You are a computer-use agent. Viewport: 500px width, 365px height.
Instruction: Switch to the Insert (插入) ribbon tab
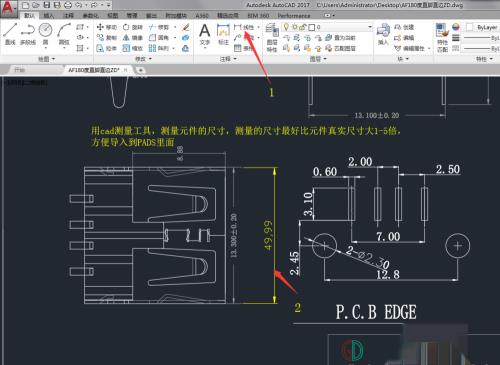pos(49,15)
